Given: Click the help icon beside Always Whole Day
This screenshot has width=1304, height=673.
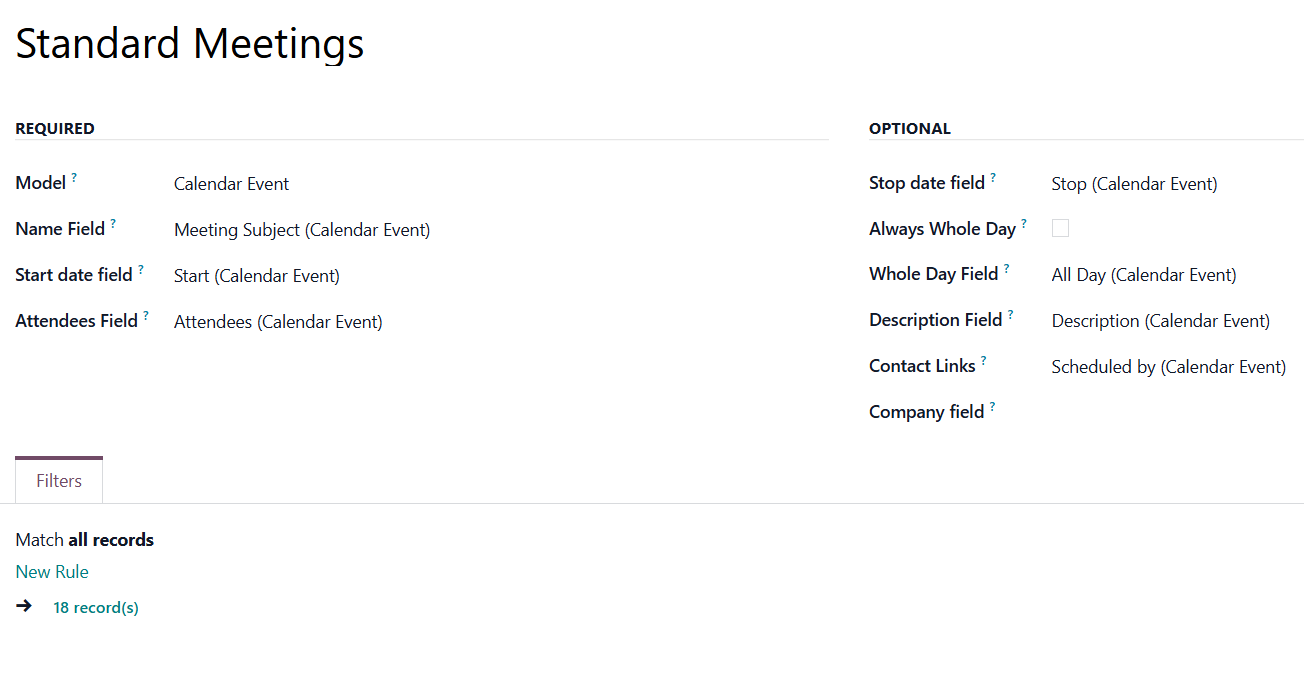Looking at the screenshot, I should [1024, 224].
